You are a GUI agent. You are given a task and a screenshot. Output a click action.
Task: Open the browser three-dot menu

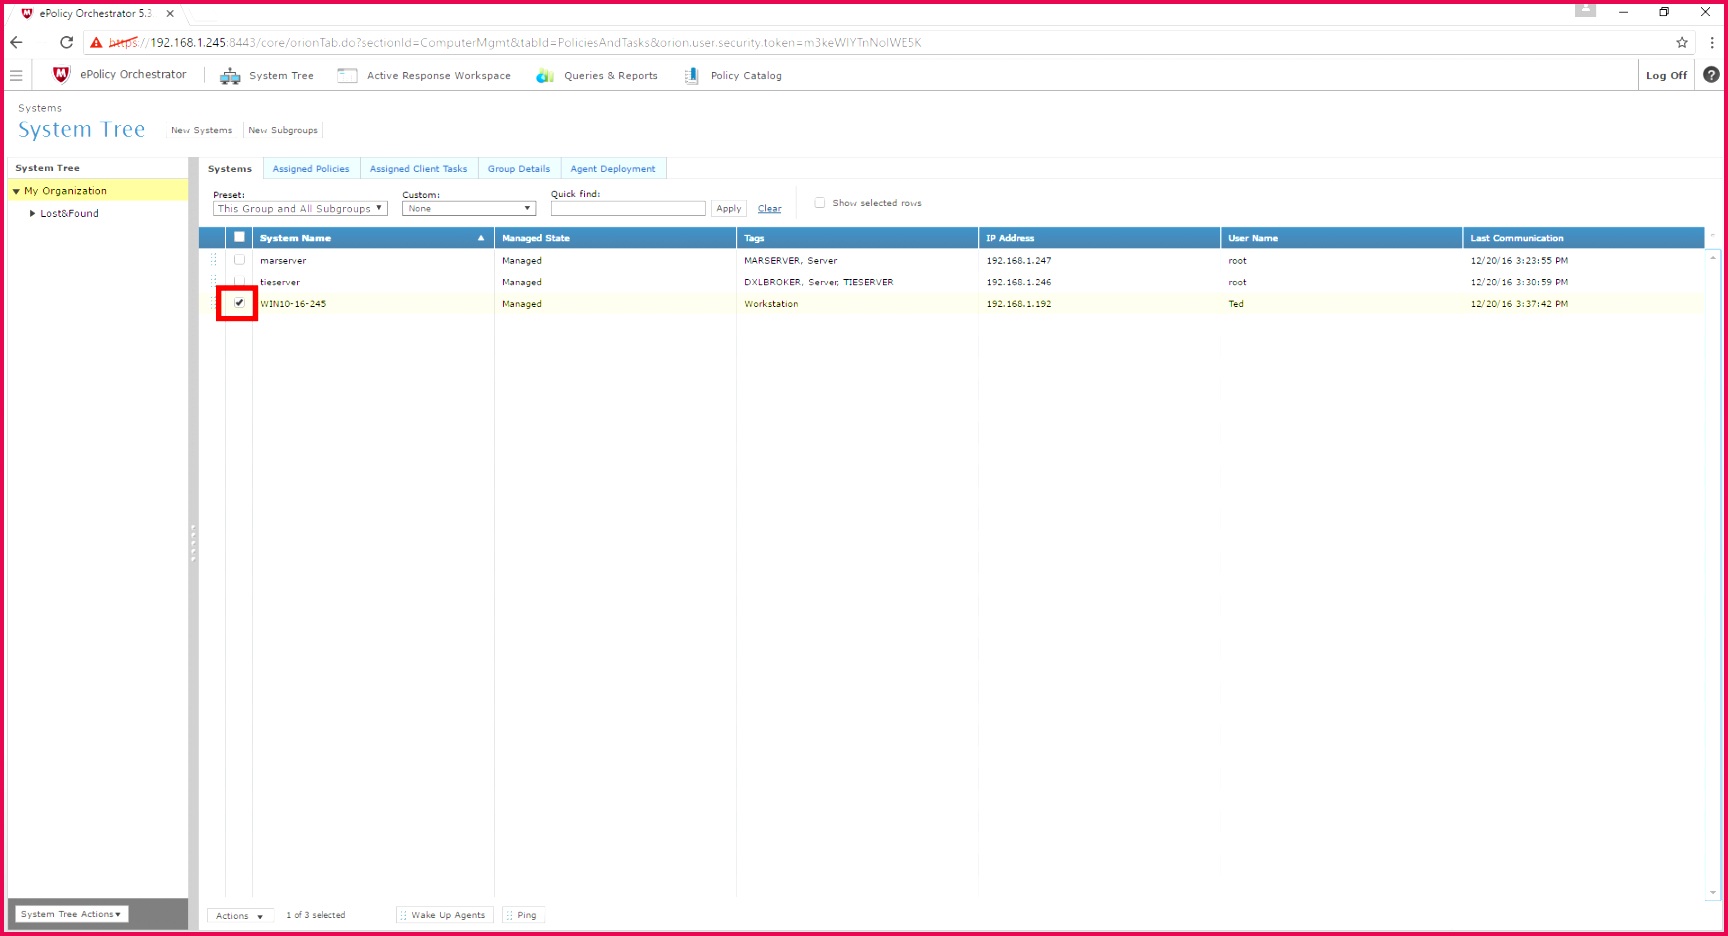1712,42
